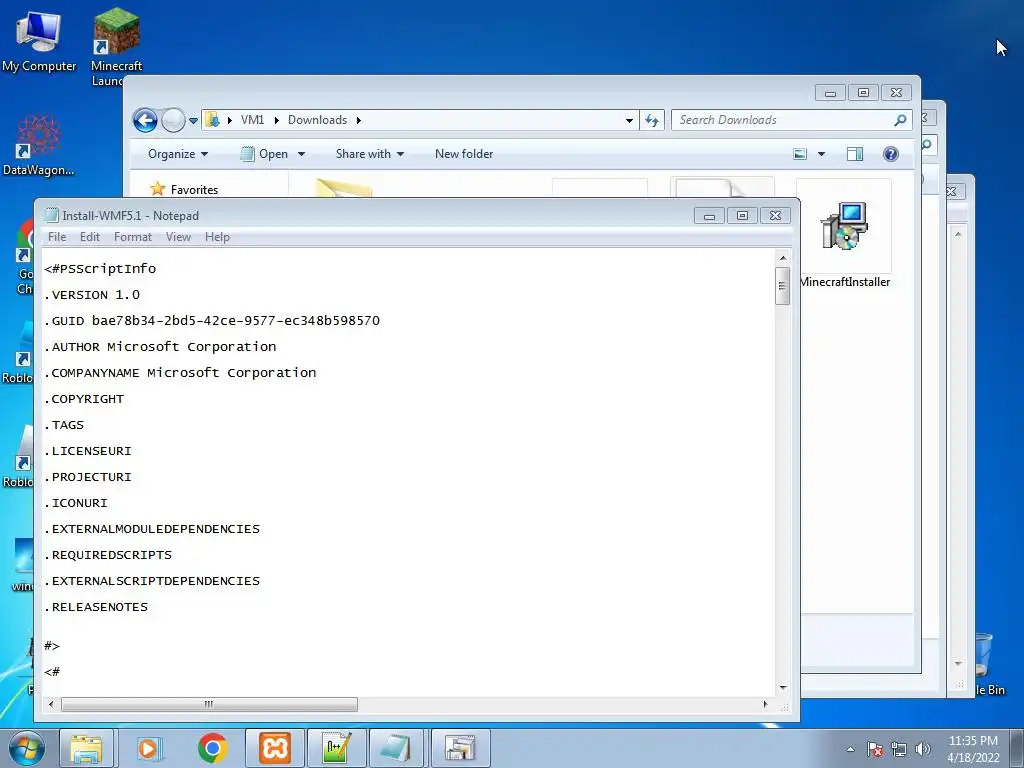Expand the arrow after VM1 in address bar

(x=277, y=120)
